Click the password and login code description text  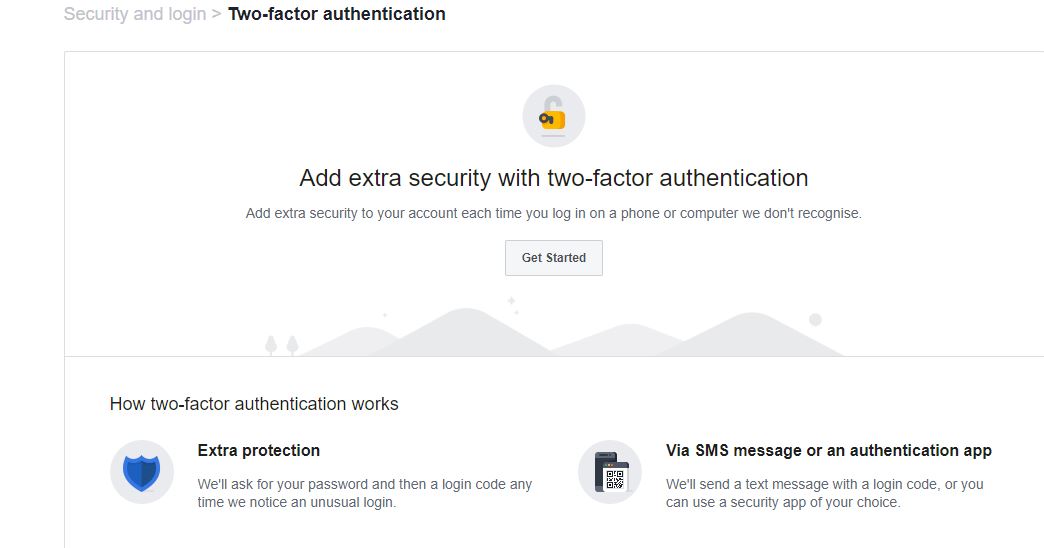tap(364, 493)
